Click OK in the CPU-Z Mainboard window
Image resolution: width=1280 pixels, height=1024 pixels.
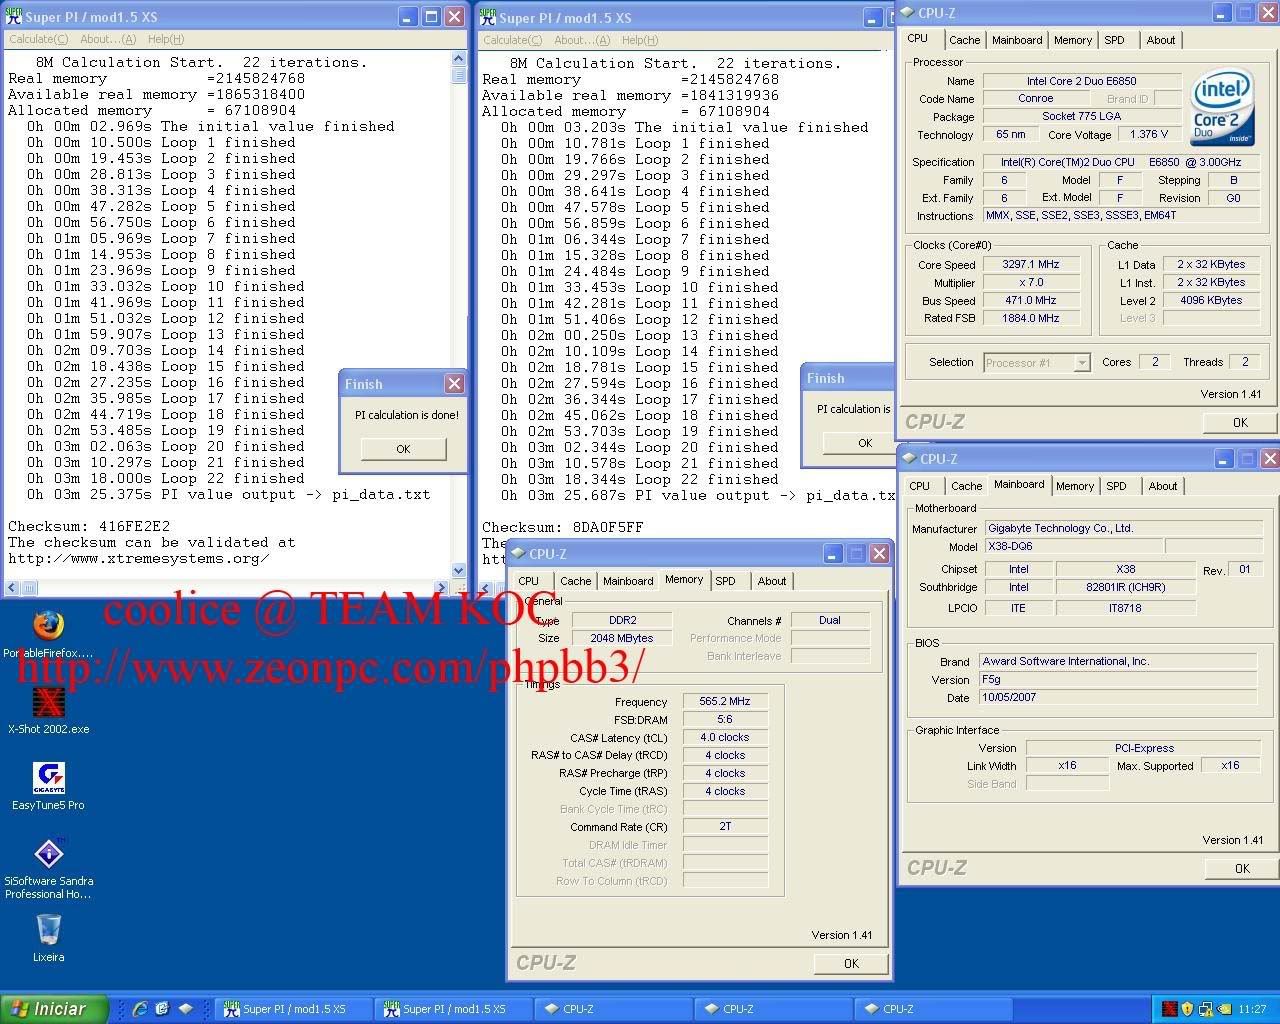pyautogui.click(x=1241, y=868)
